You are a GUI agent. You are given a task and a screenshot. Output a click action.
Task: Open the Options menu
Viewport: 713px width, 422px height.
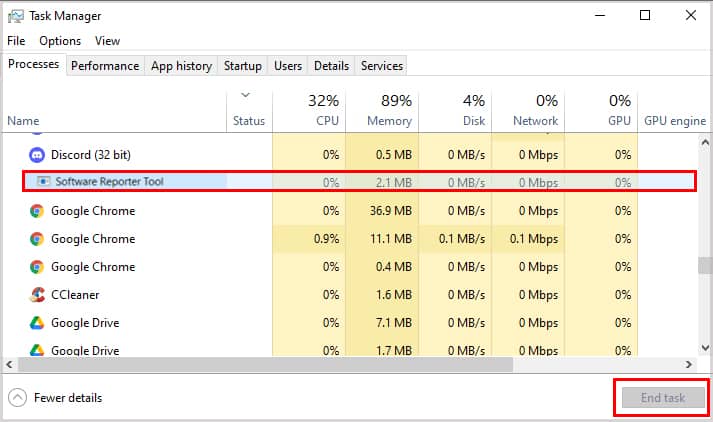pyautogui.click(x=60, y=41)
